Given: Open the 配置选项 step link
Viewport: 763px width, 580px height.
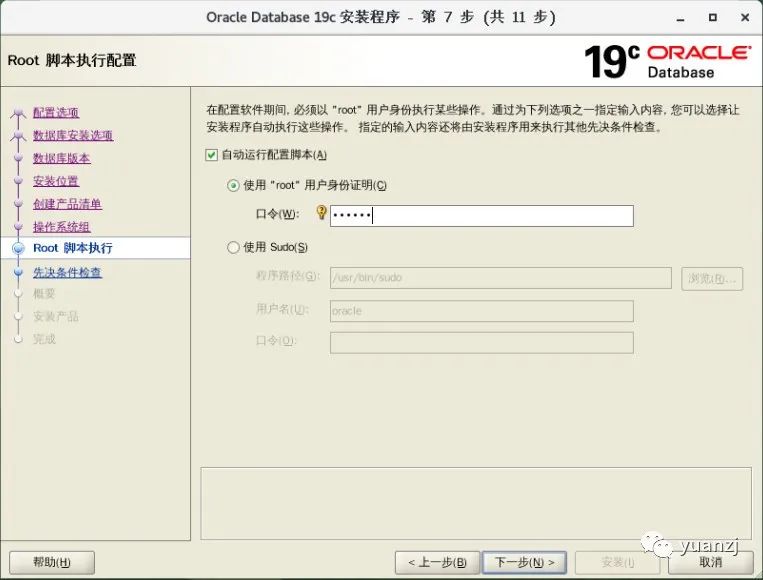Looking at the screenshot, I should click(56, 112).
